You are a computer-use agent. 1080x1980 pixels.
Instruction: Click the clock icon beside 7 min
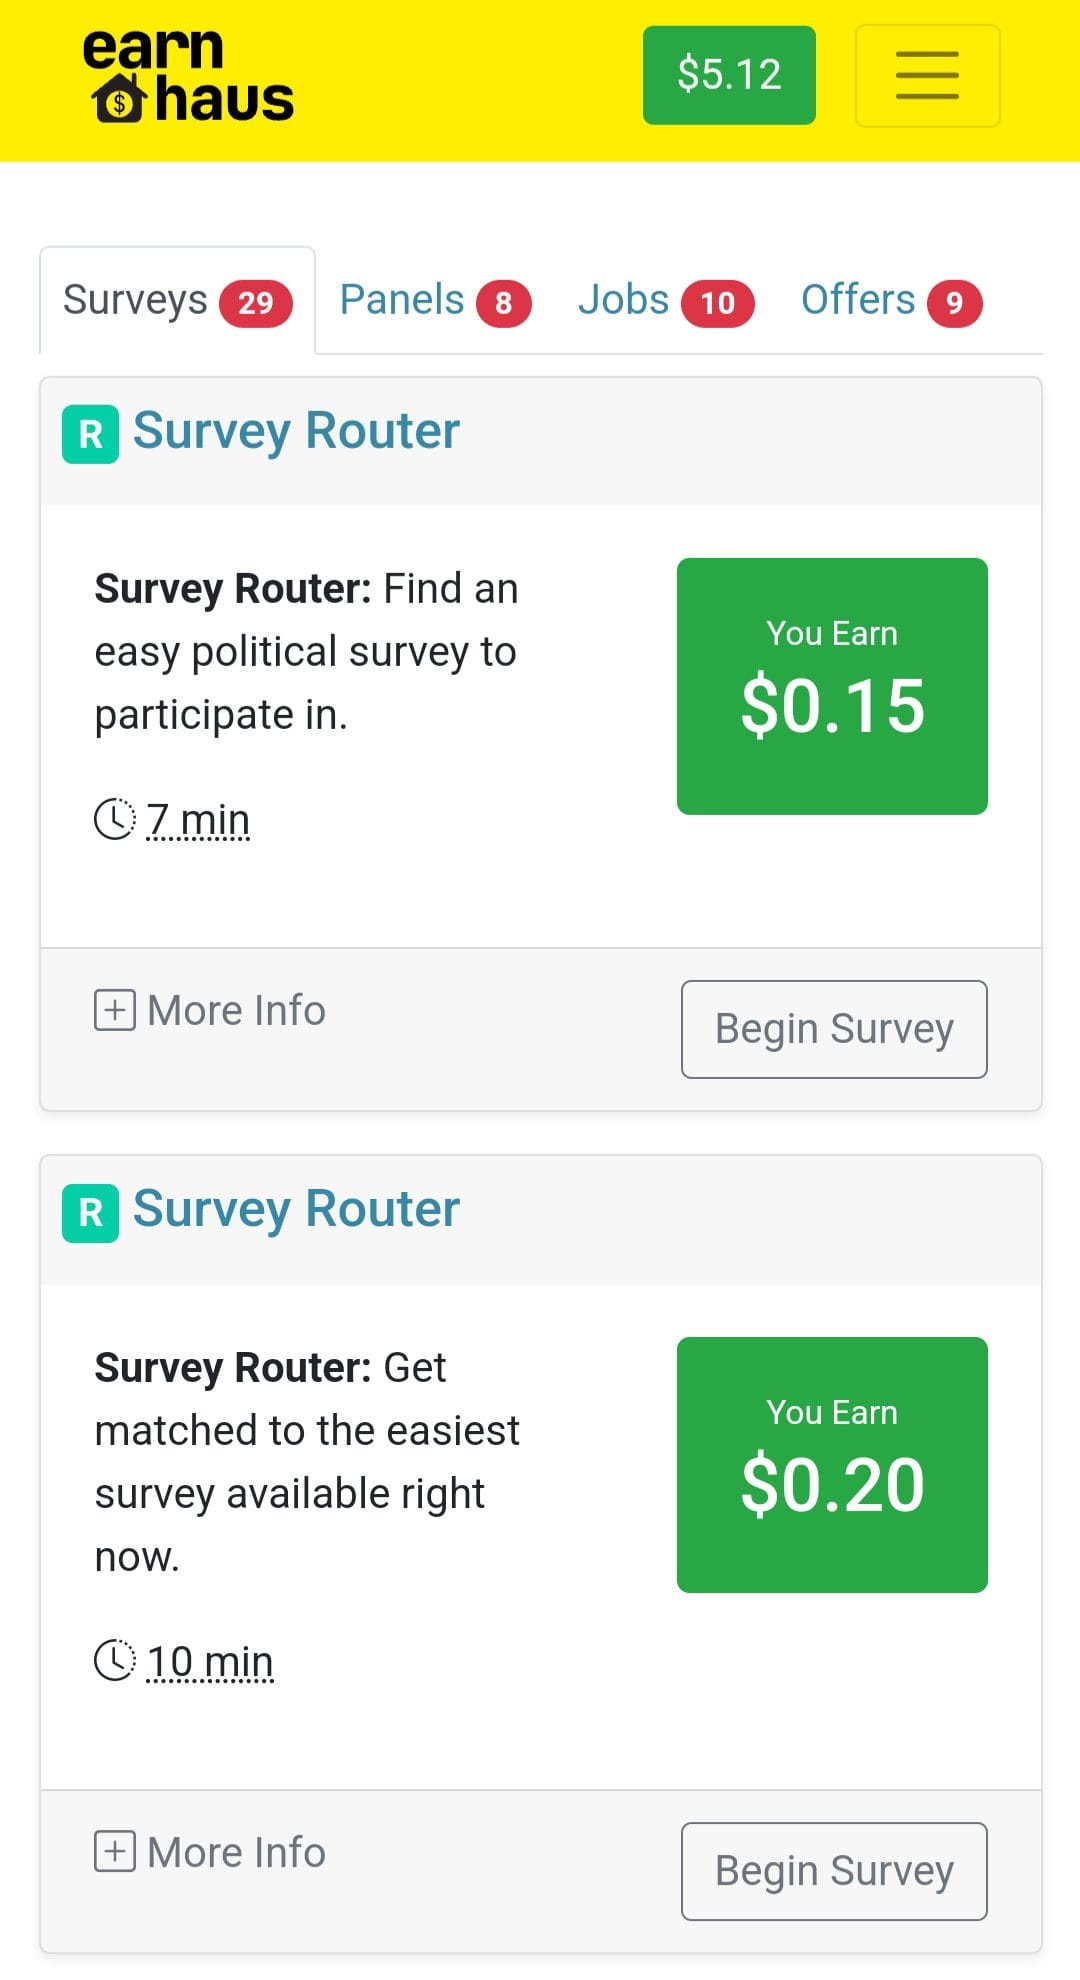[x=115, y=819]
